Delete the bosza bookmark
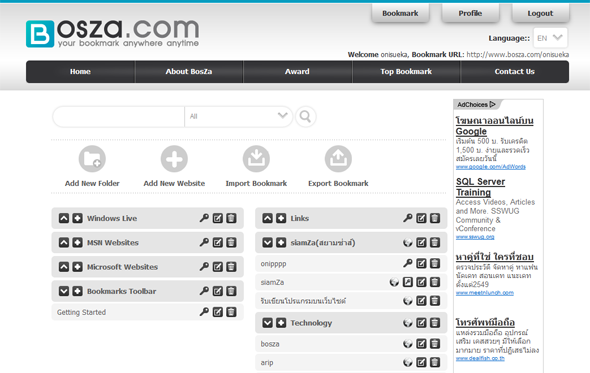Image resolution: width=590 pixels, height=373 pixels. pyautogui.click(x=435, y=344)
